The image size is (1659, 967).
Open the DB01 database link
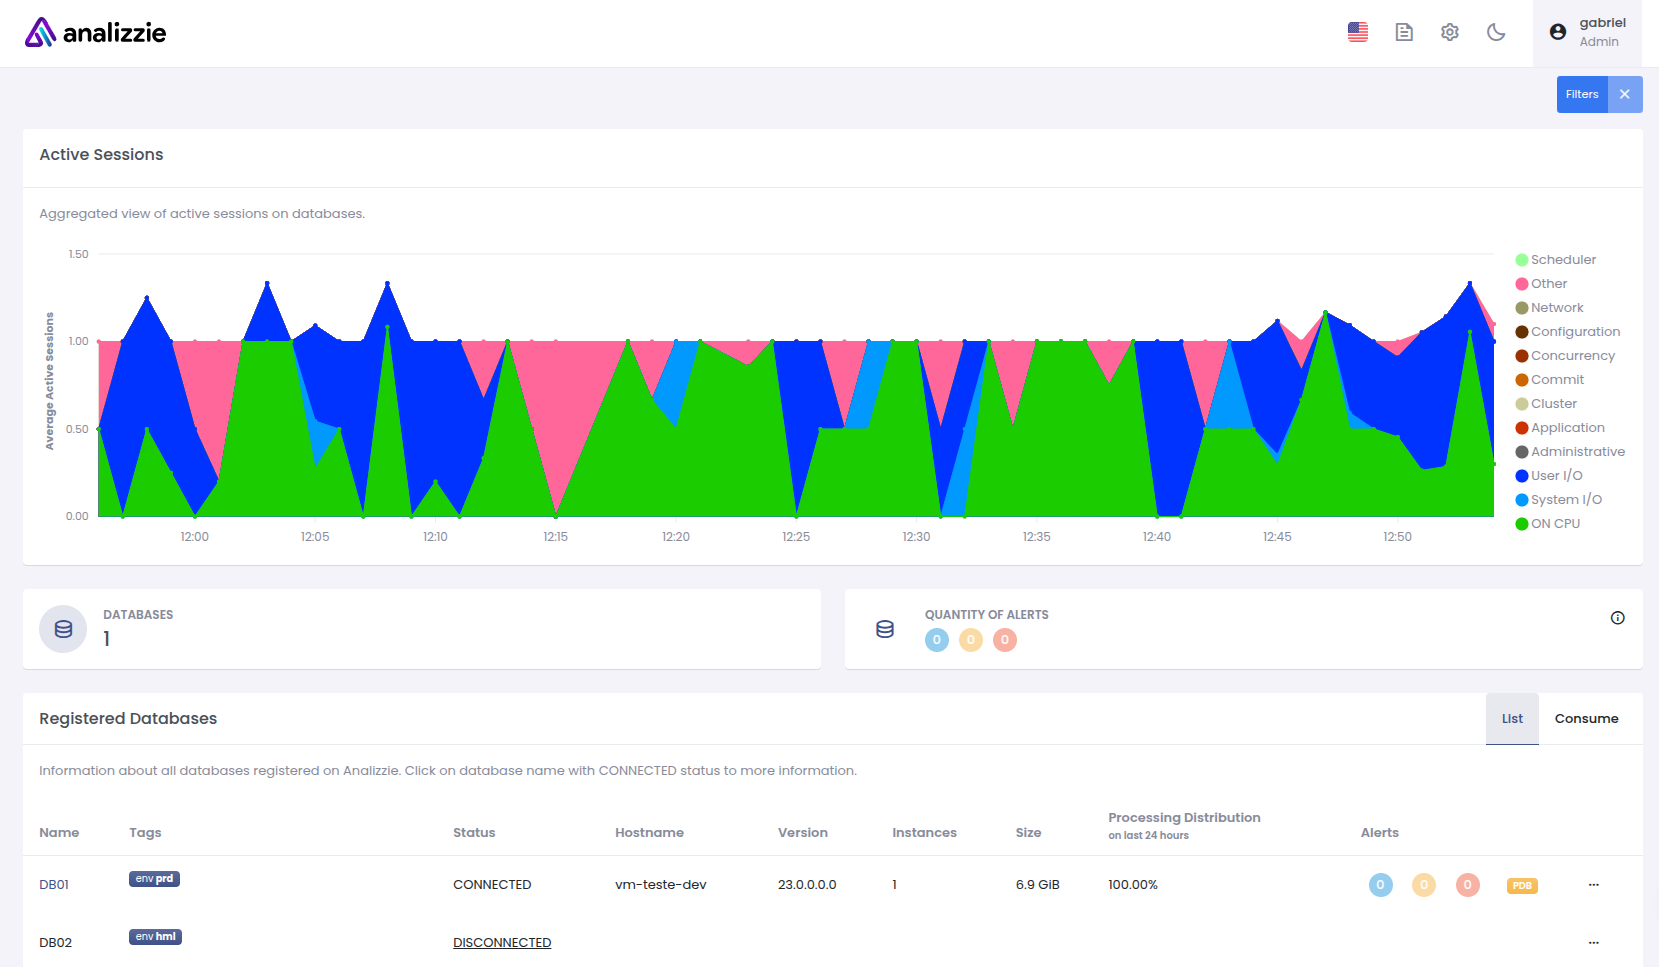[54, 885]
